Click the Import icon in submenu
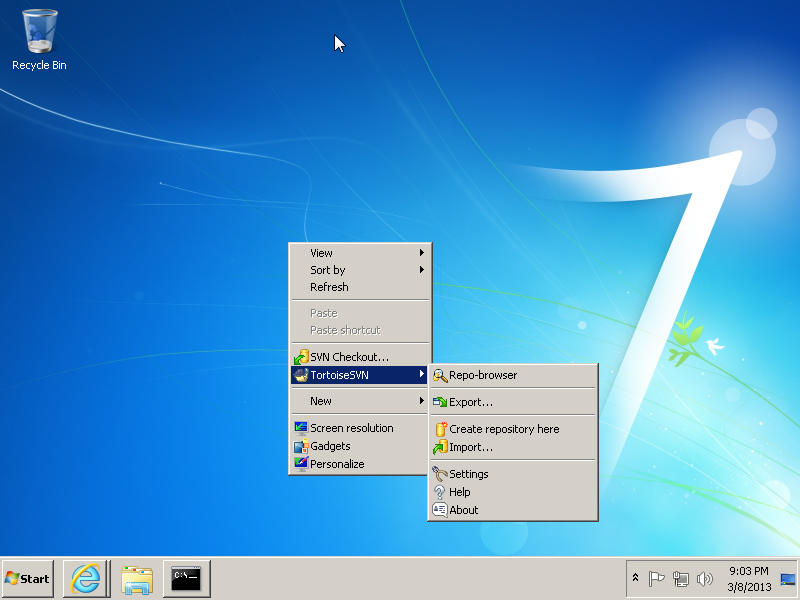Image resolution: width=800 pixels, height=600 pixels. point(440,447)
